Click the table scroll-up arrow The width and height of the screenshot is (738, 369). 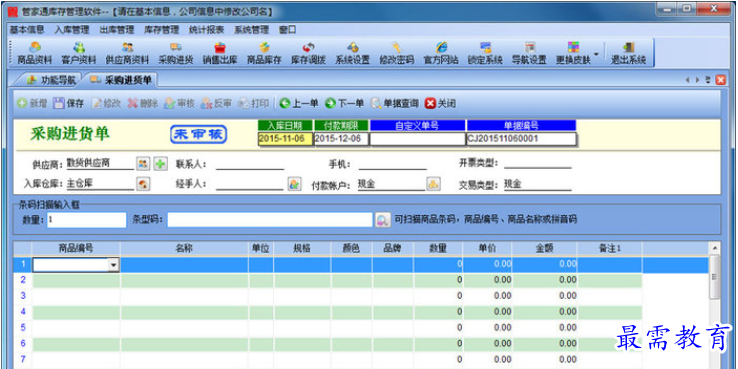pyautogui.click(x=714, y=248)
